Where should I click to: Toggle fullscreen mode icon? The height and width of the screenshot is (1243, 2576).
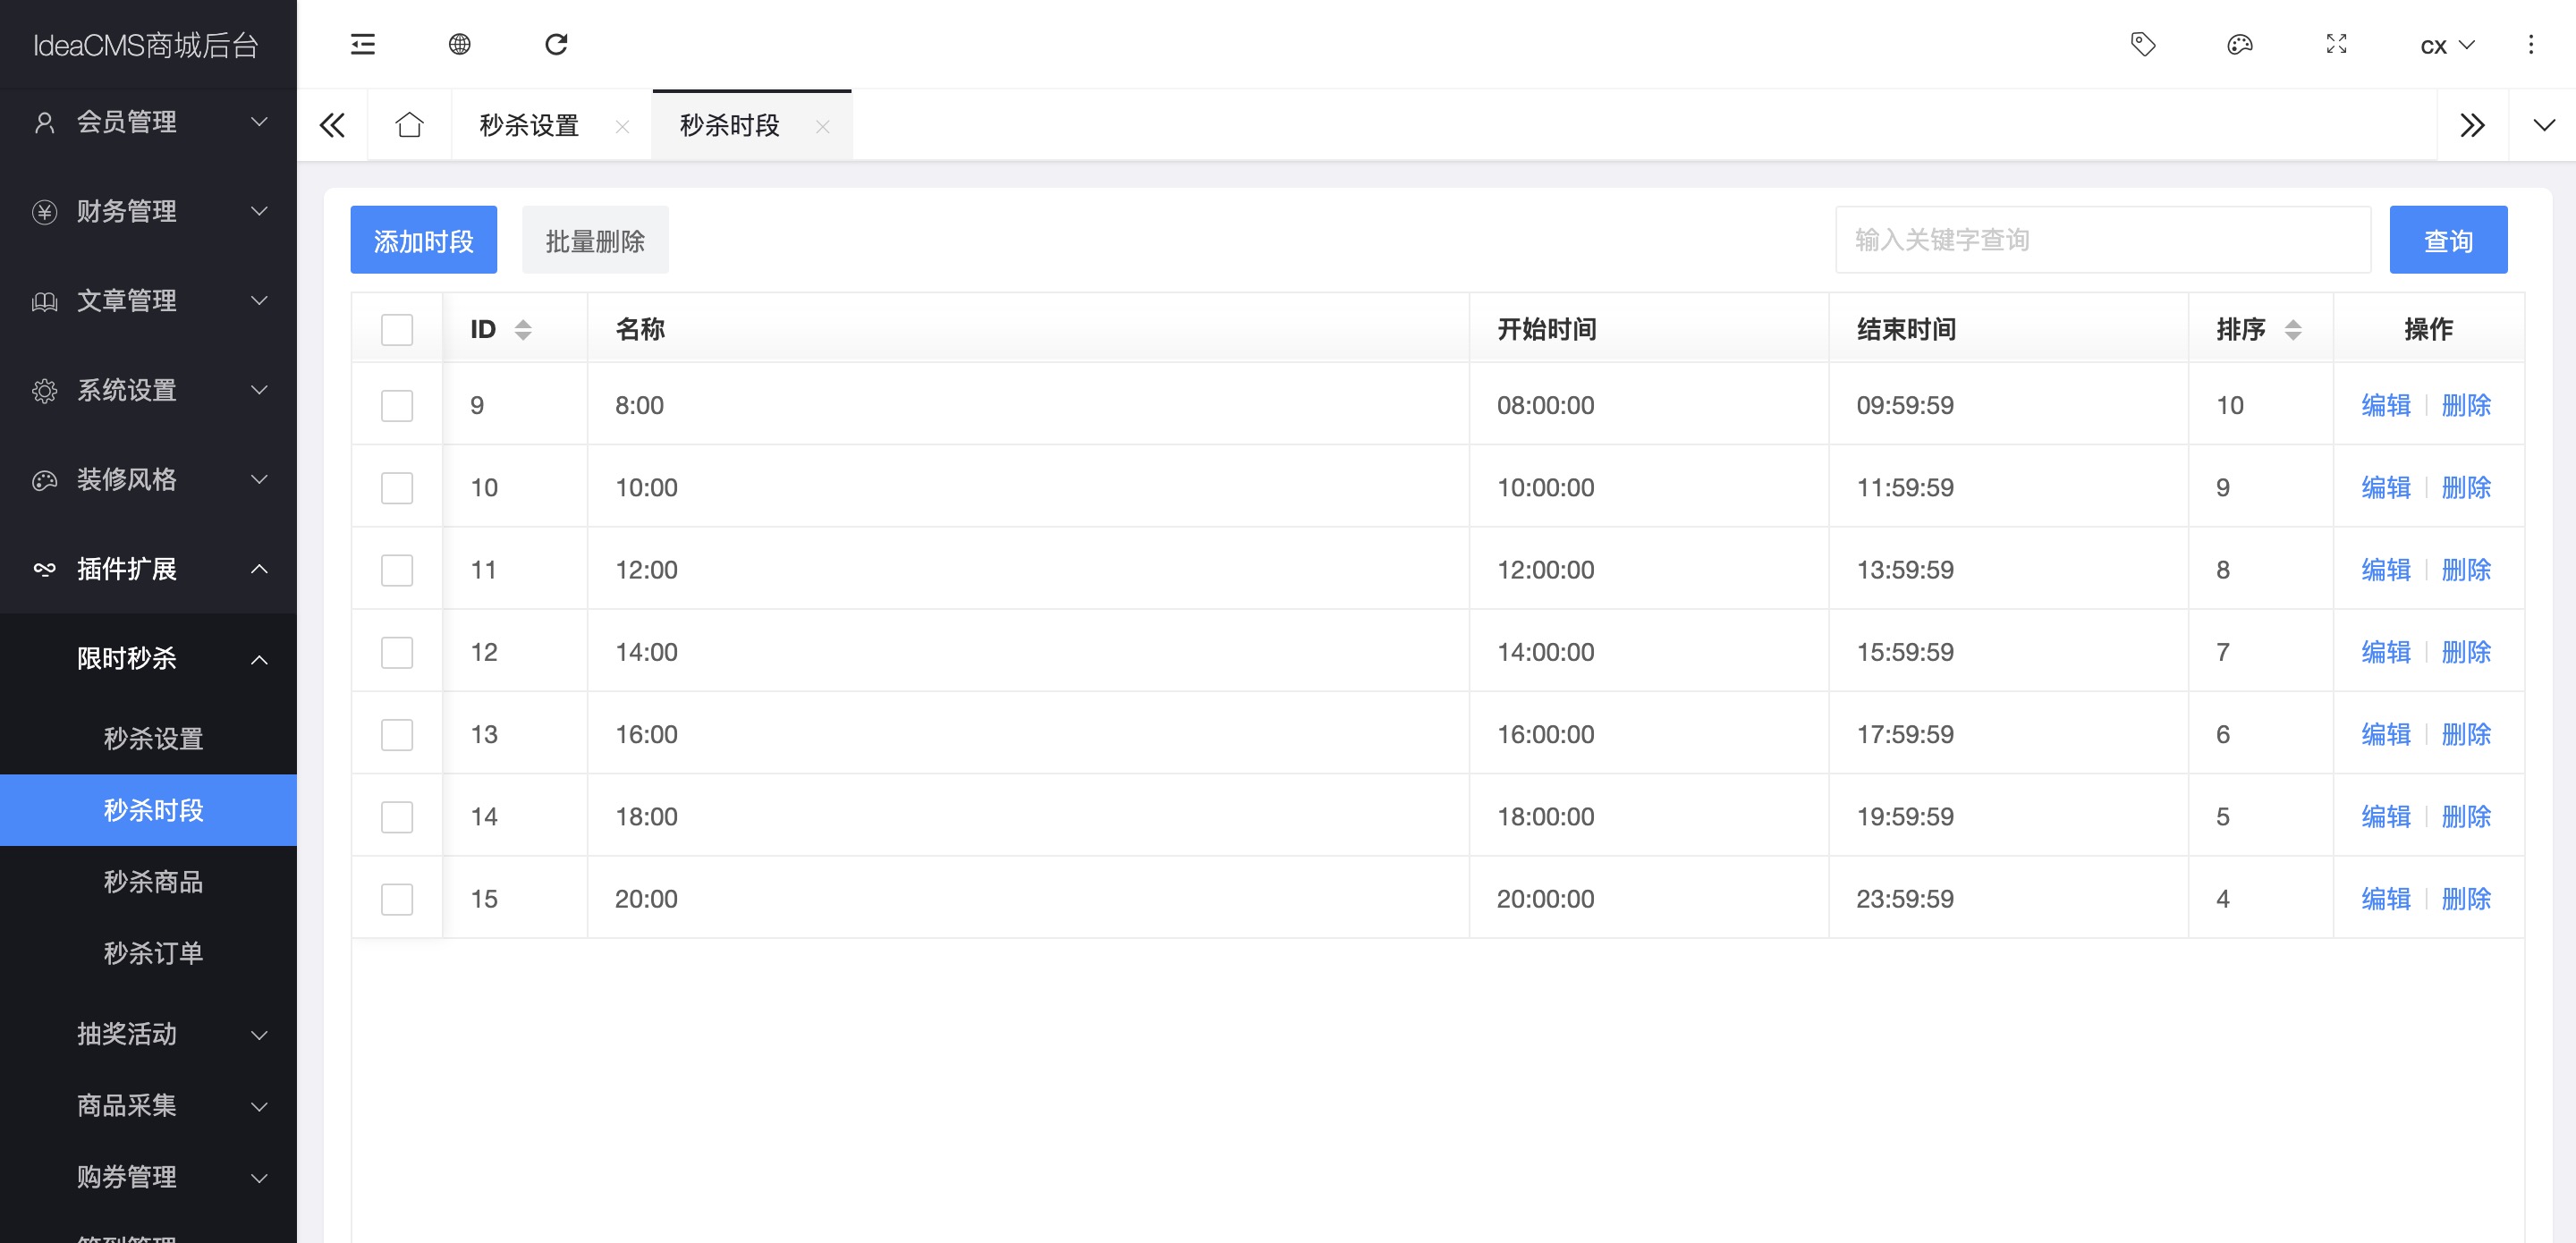point(2336,44)
